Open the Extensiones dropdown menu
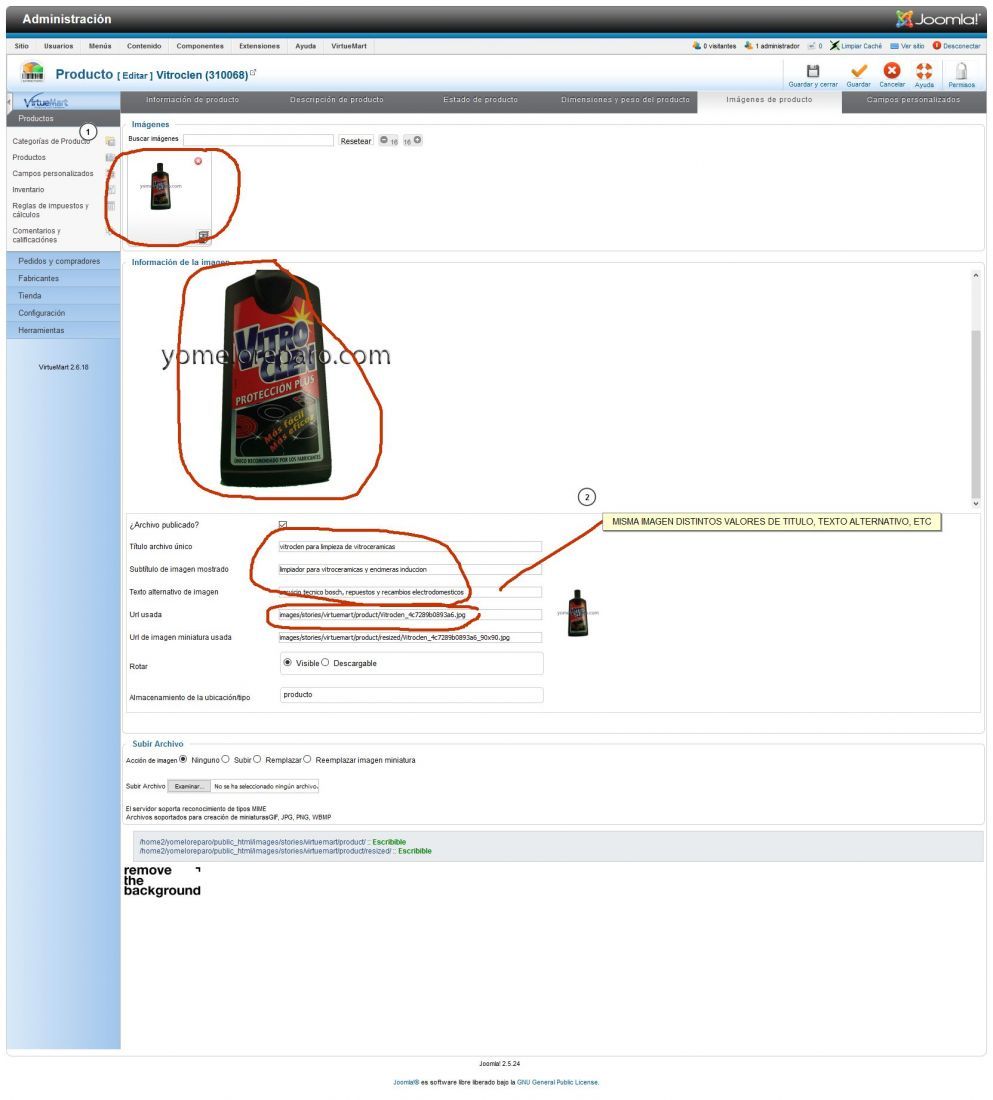The width and height of the screenshot is (993, 1100). pos(259,46)
